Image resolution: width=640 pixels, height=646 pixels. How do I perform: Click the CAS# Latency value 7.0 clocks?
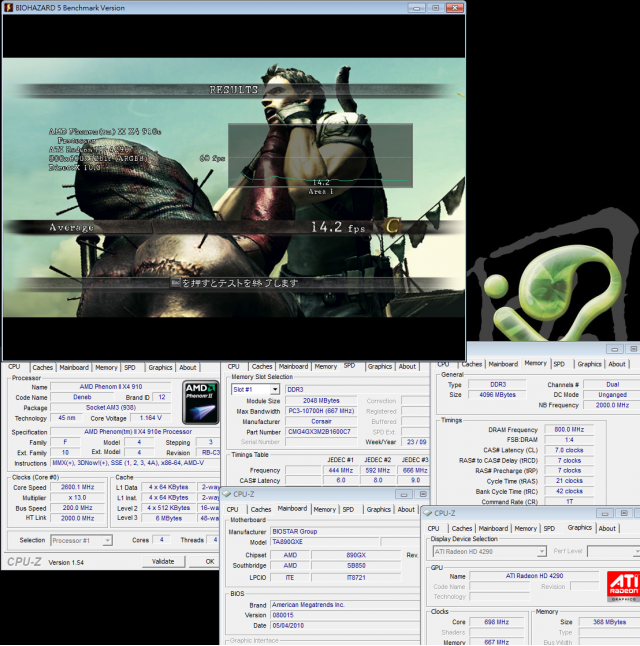click(x=569, y=450)
